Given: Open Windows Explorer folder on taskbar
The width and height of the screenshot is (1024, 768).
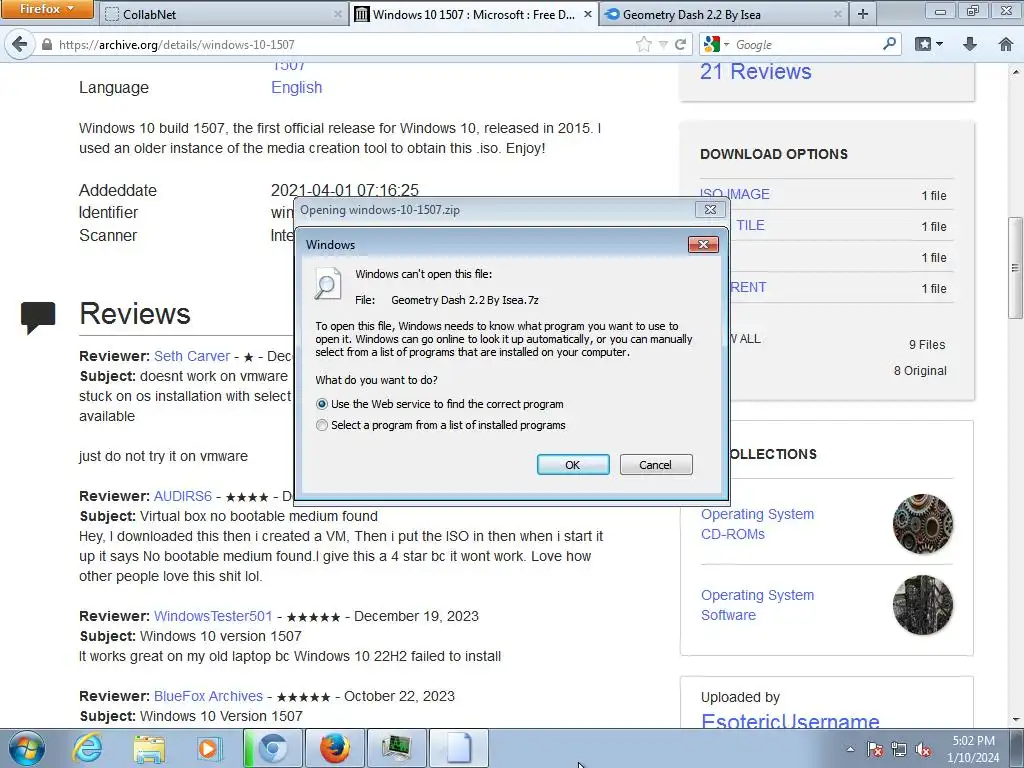Looking at the screenshot, I should tap(149, 748).
